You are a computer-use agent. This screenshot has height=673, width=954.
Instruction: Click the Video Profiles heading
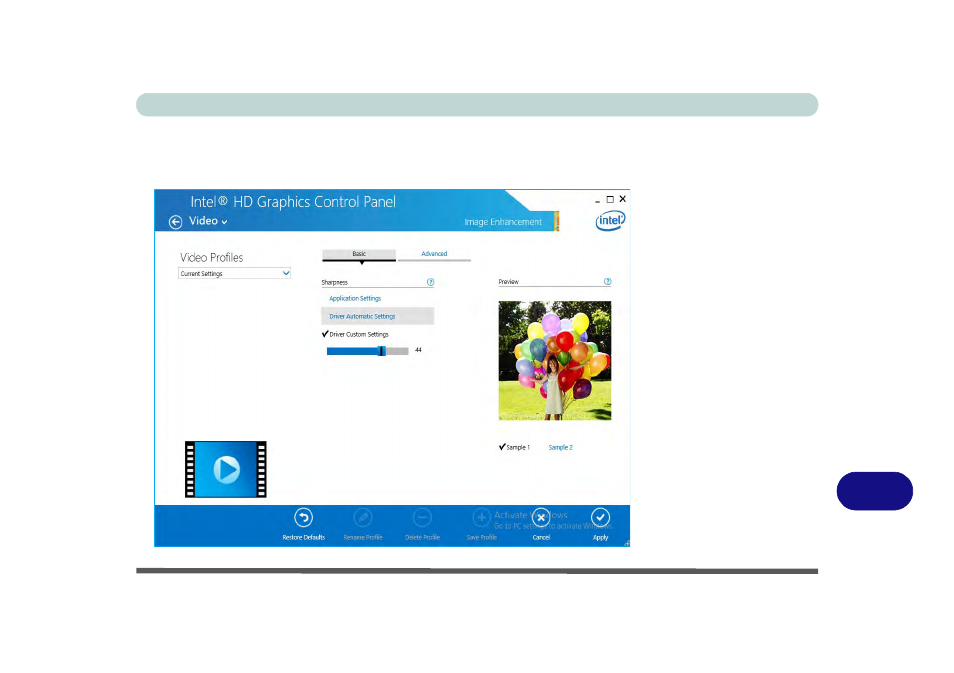[x=211, y=257]
